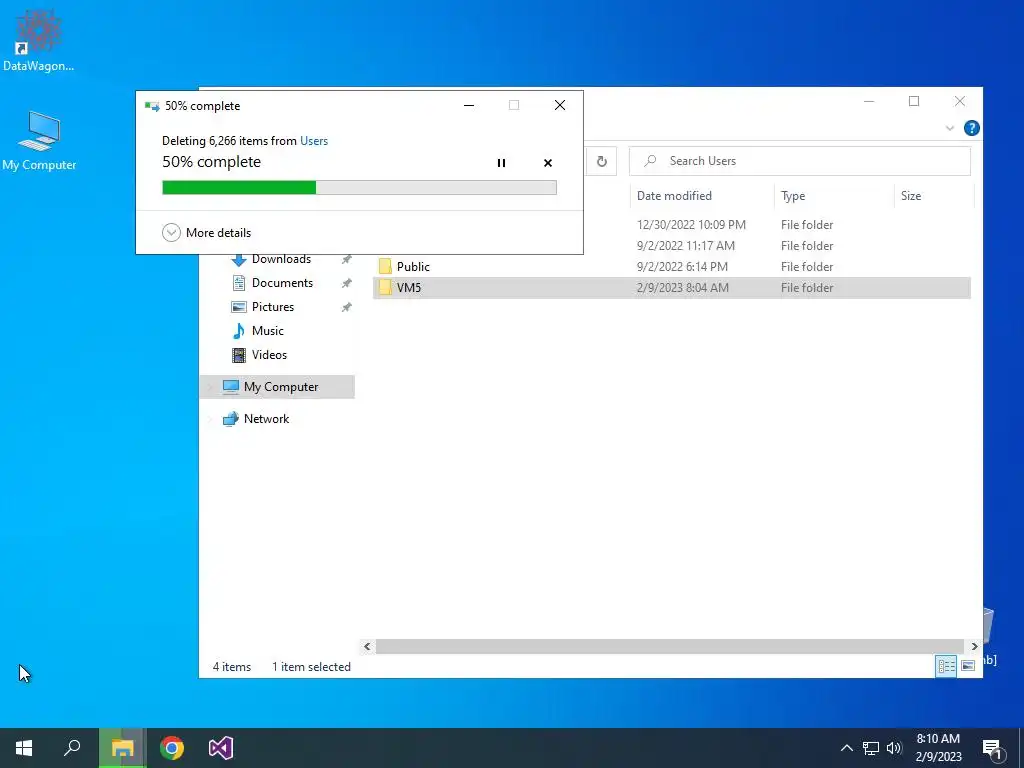Click '1 item selected' in status bar
1024x768 pixels.
312,667
